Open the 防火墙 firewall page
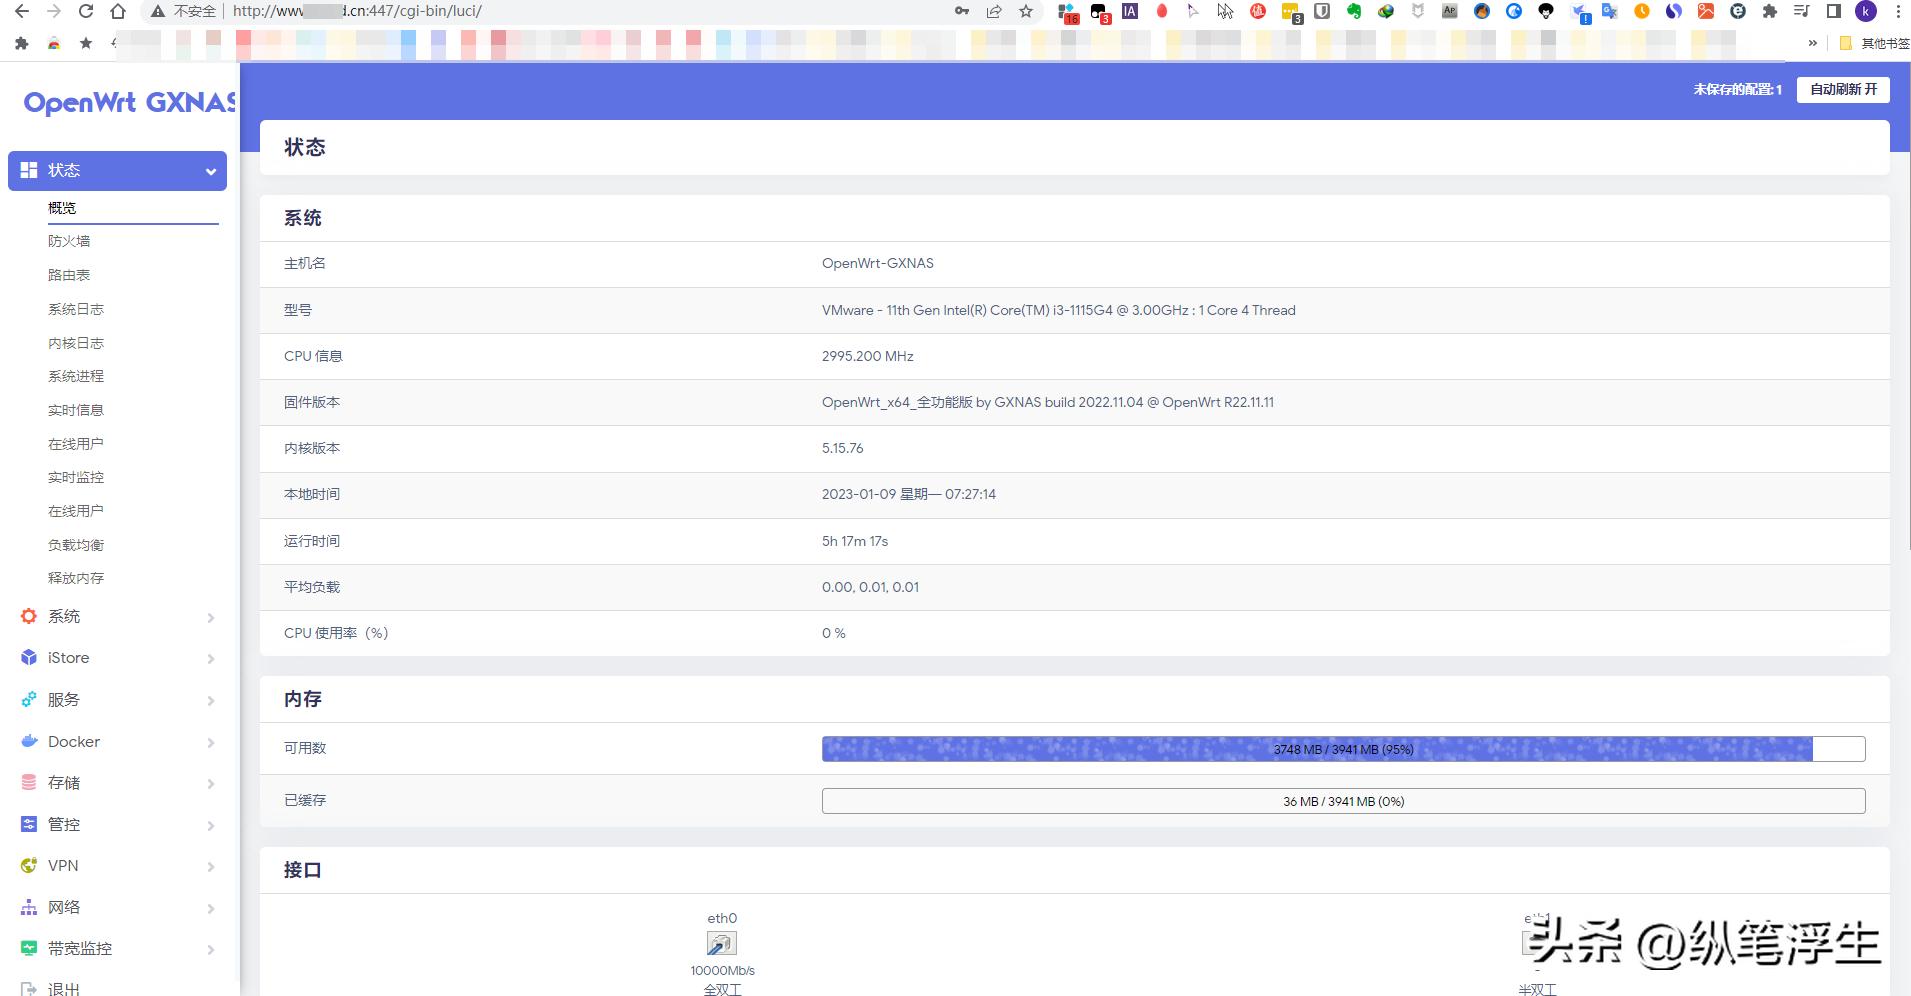This screenshot has width=1911, height=996. pyautogui.click(x=69, y=241)
